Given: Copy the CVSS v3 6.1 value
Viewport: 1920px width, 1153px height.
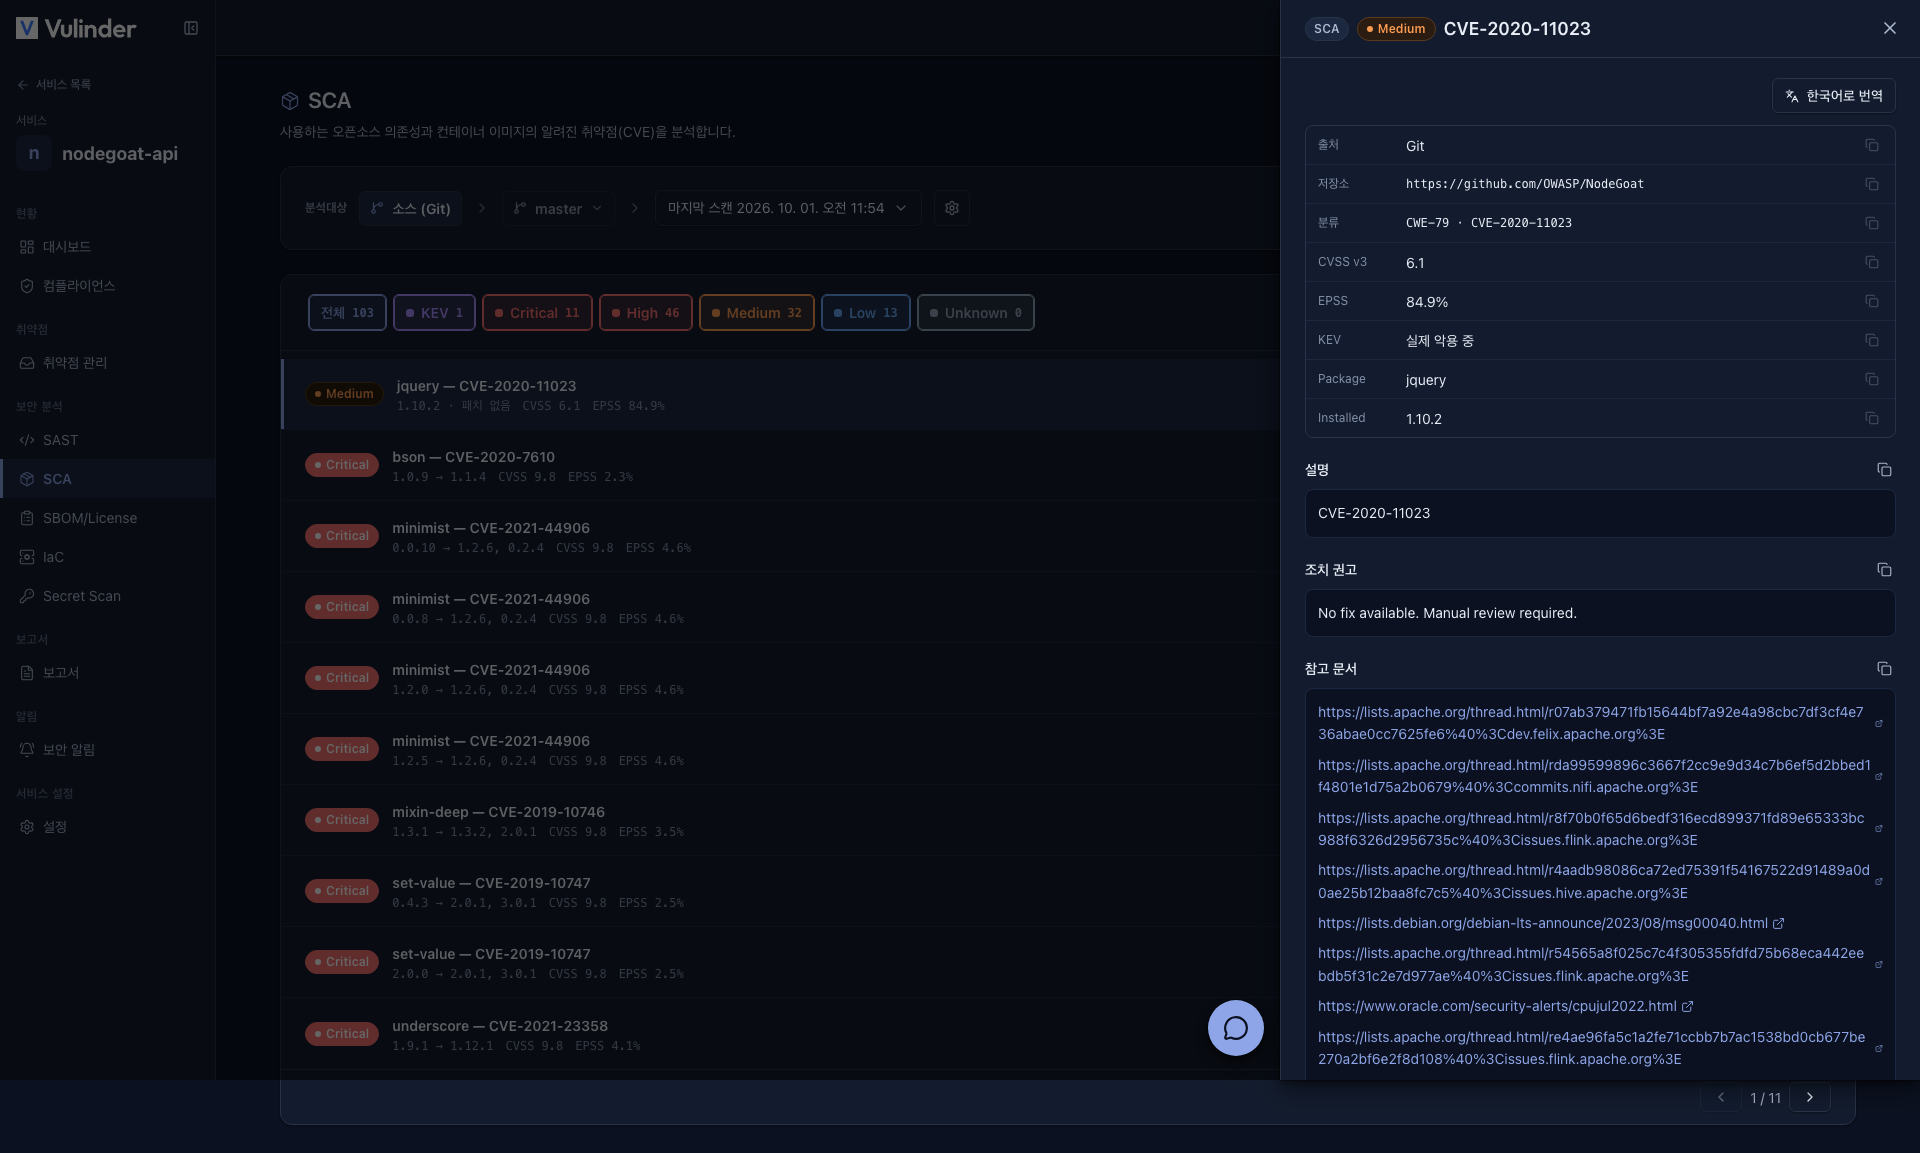Looking at the screenshot, I should tap(1871, 262).
